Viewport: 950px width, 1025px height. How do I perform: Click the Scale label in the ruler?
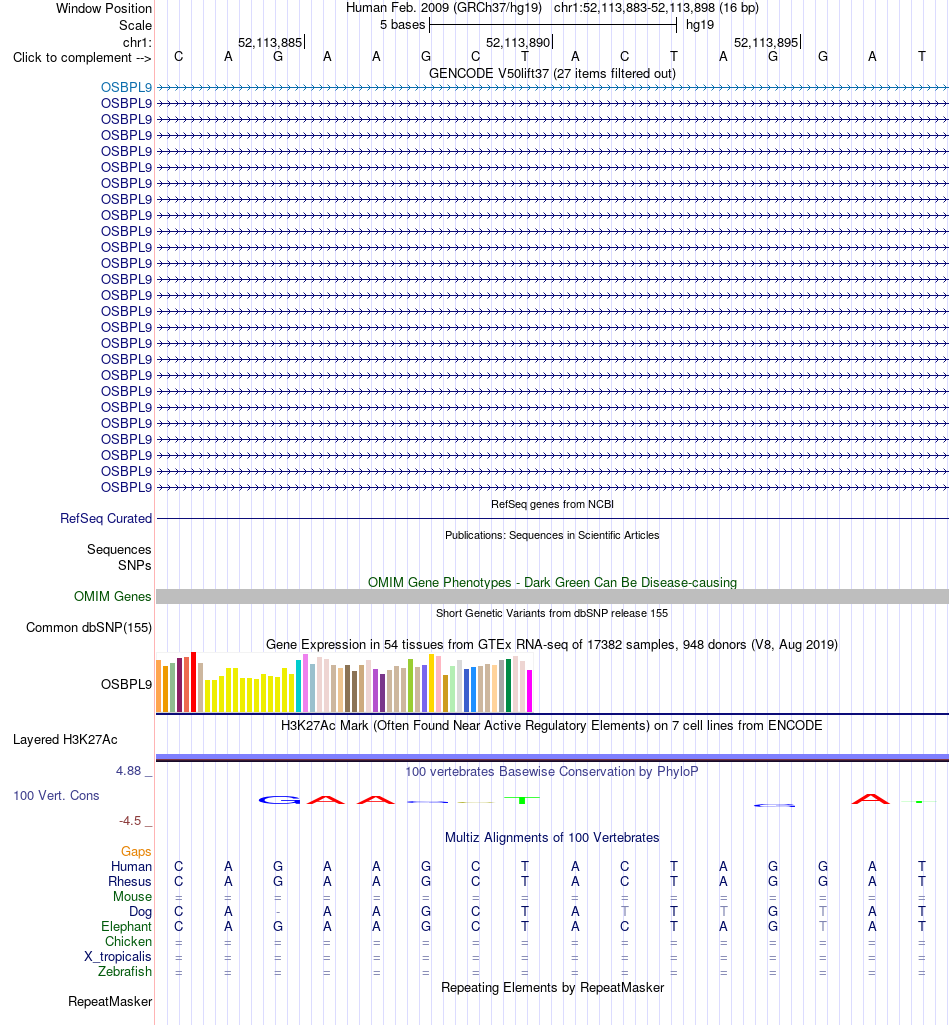coord(135,25)
